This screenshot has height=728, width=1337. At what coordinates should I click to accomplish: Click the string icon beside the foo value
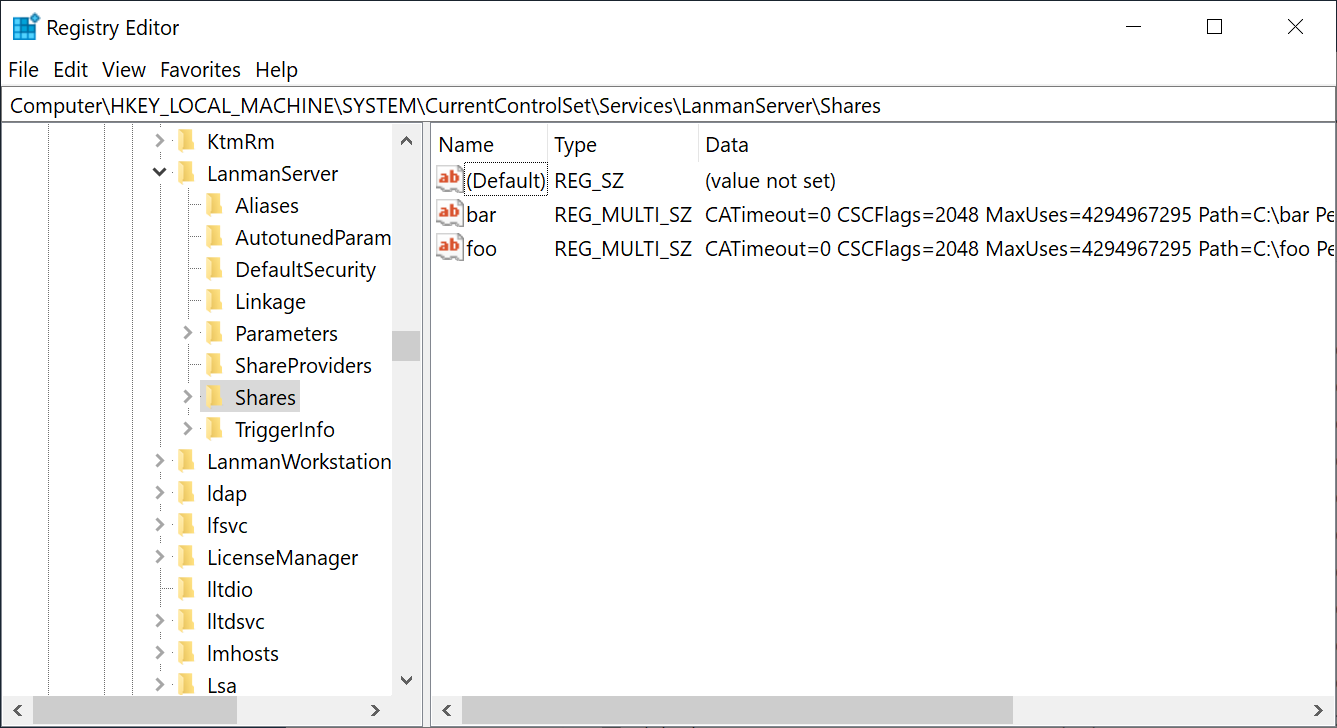click(449, 248)
